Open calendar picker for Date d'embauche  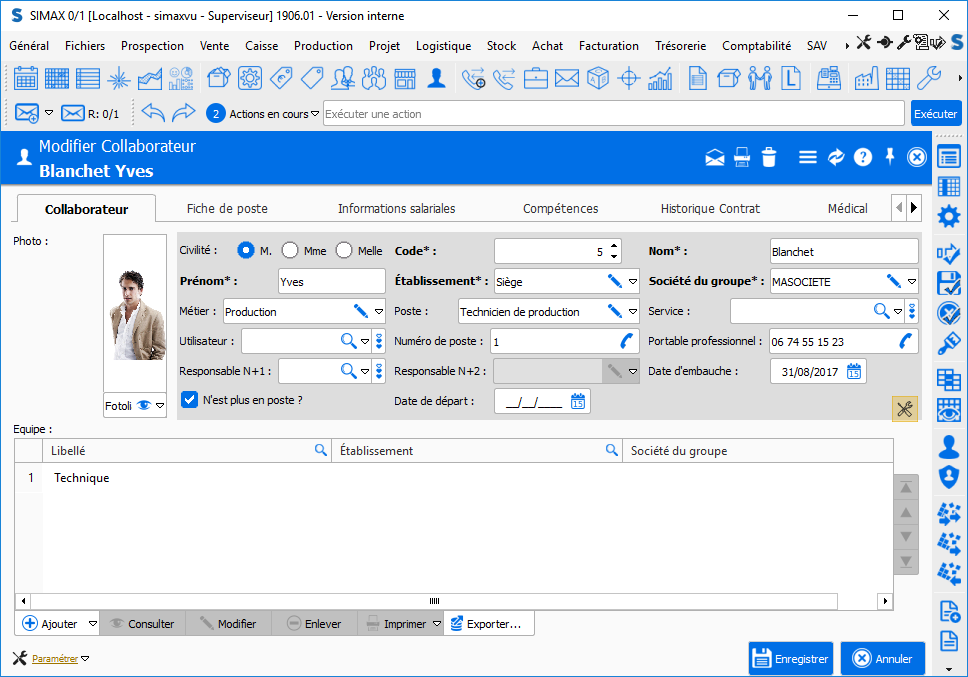[854, 371]
